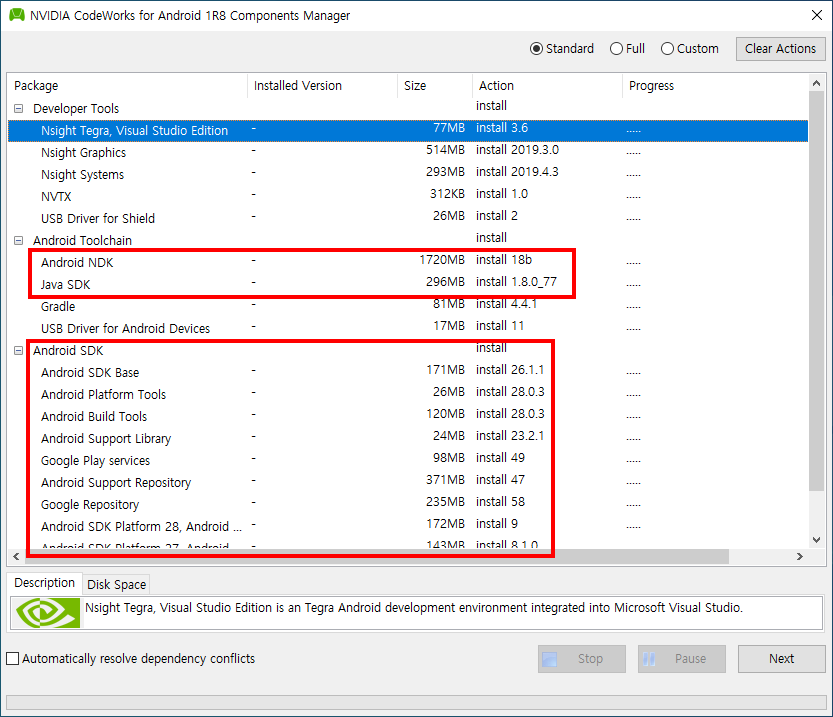Select the Android Support Library row
833x717 pixels.
(x=408, y=439)
